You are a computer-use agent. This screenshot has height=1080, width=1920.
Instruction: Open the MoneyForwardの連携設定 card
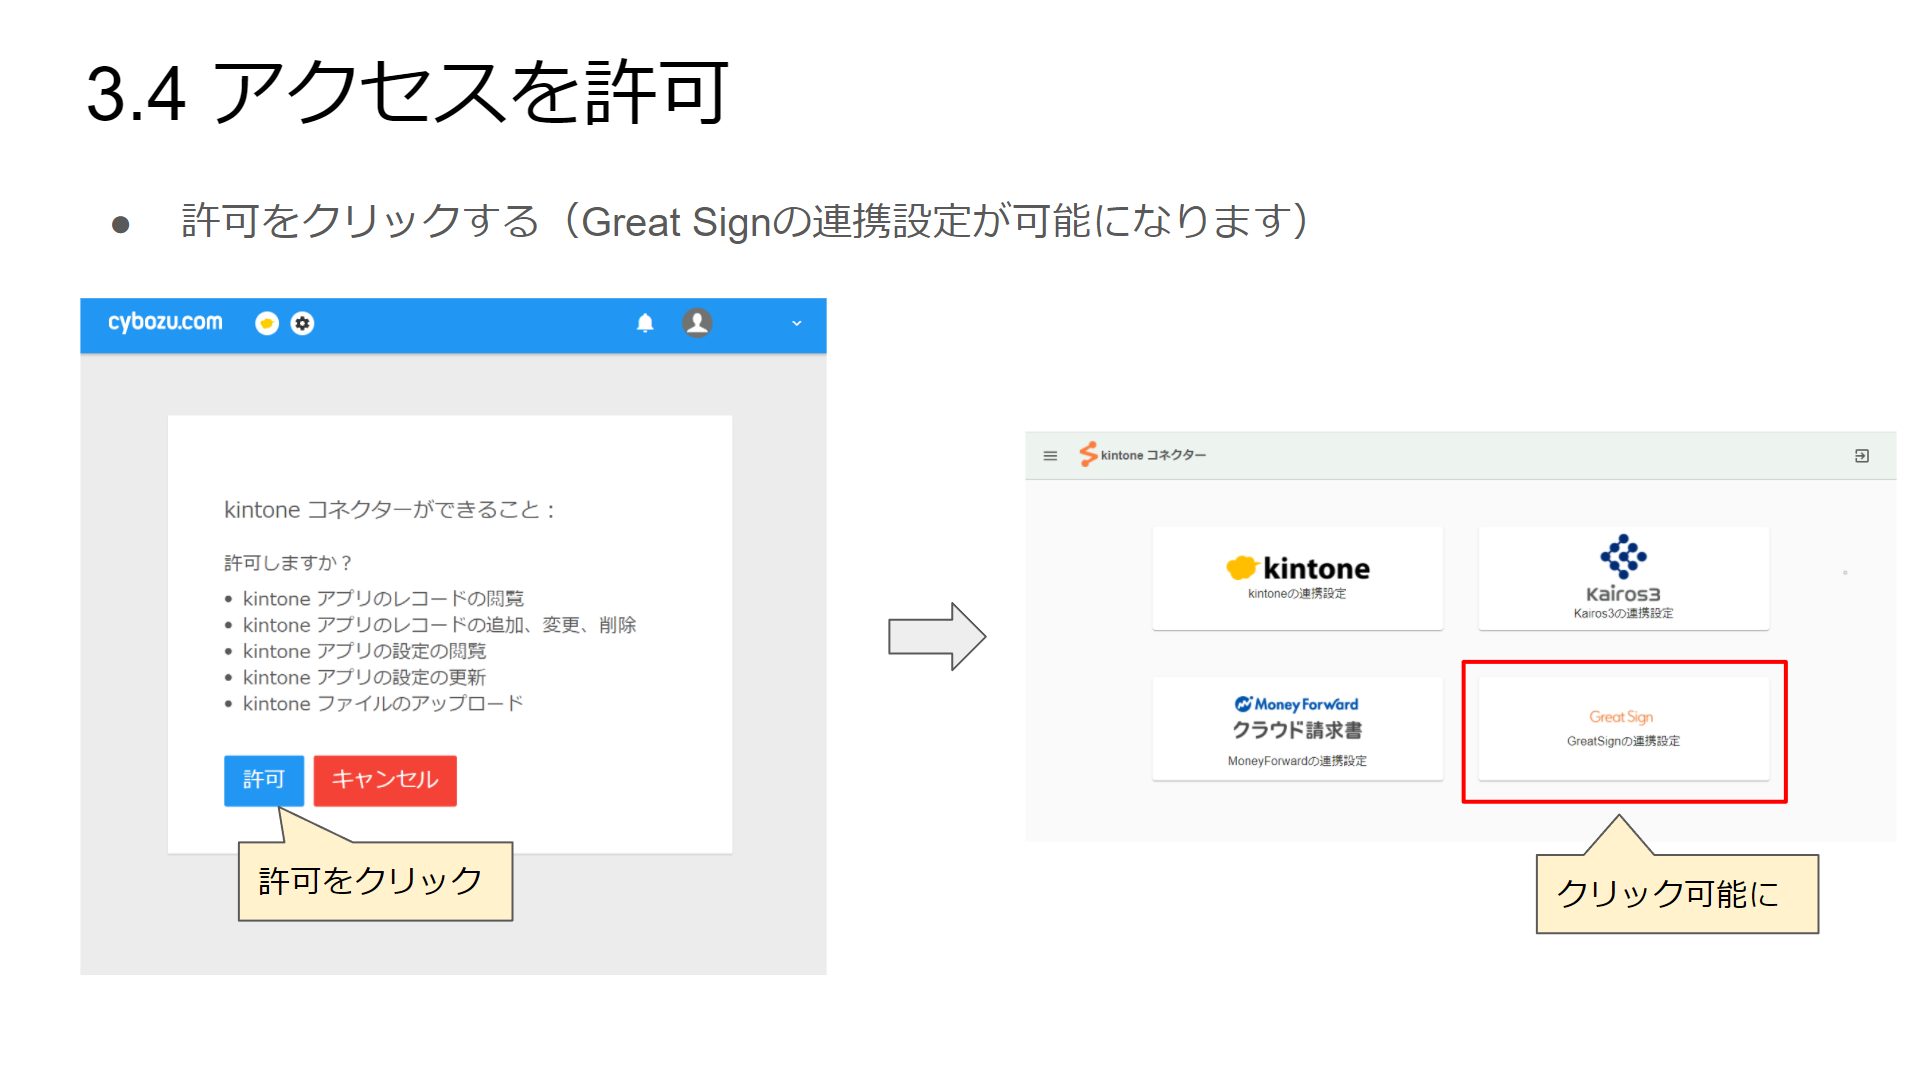[1297, 728]
